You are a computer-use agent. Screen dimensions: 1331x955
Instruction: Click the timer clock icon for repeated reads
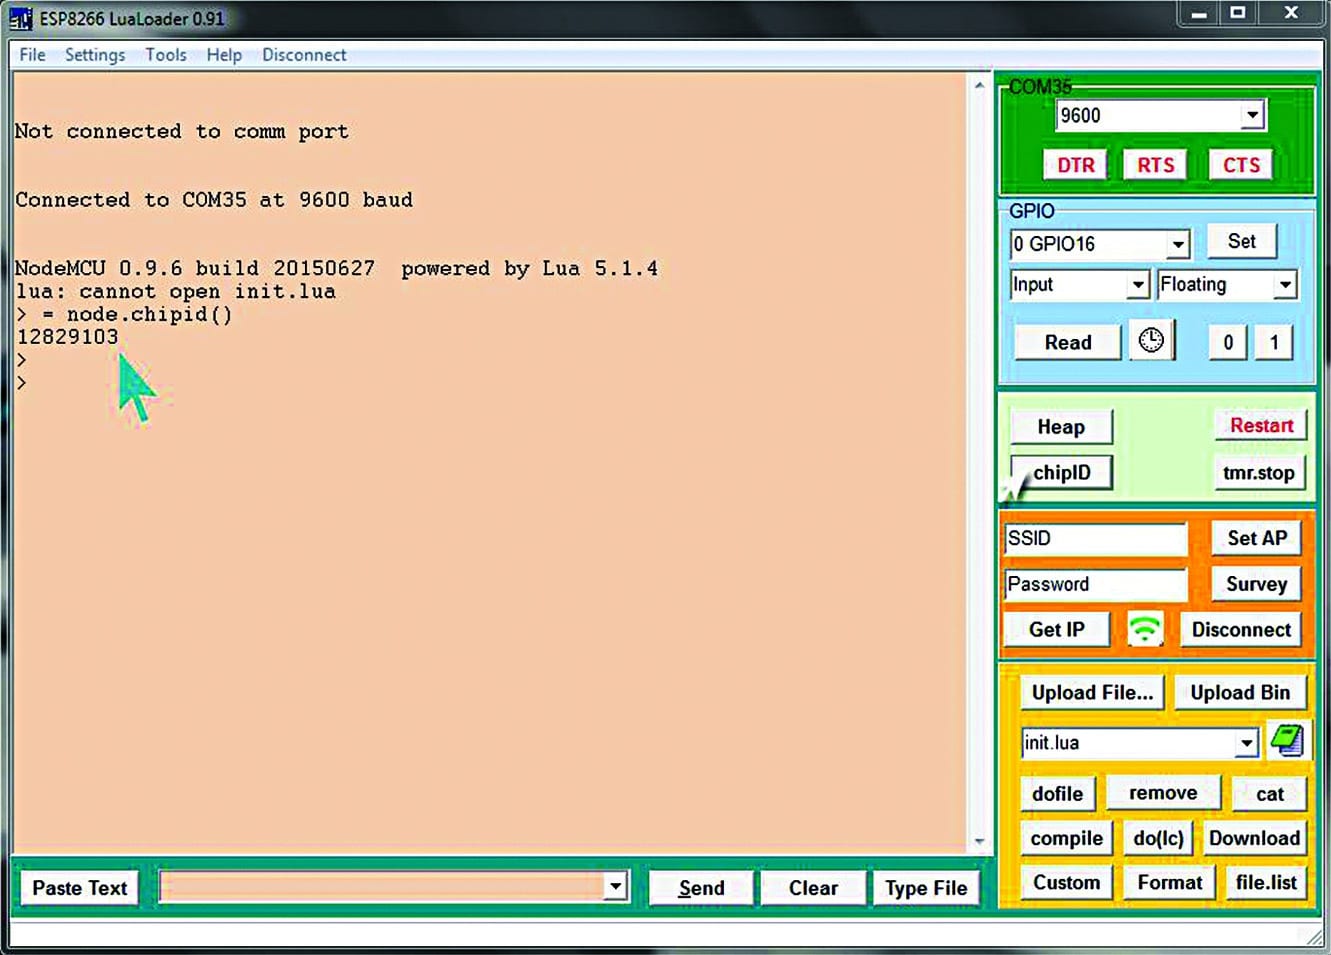[x=1150, y=341]
